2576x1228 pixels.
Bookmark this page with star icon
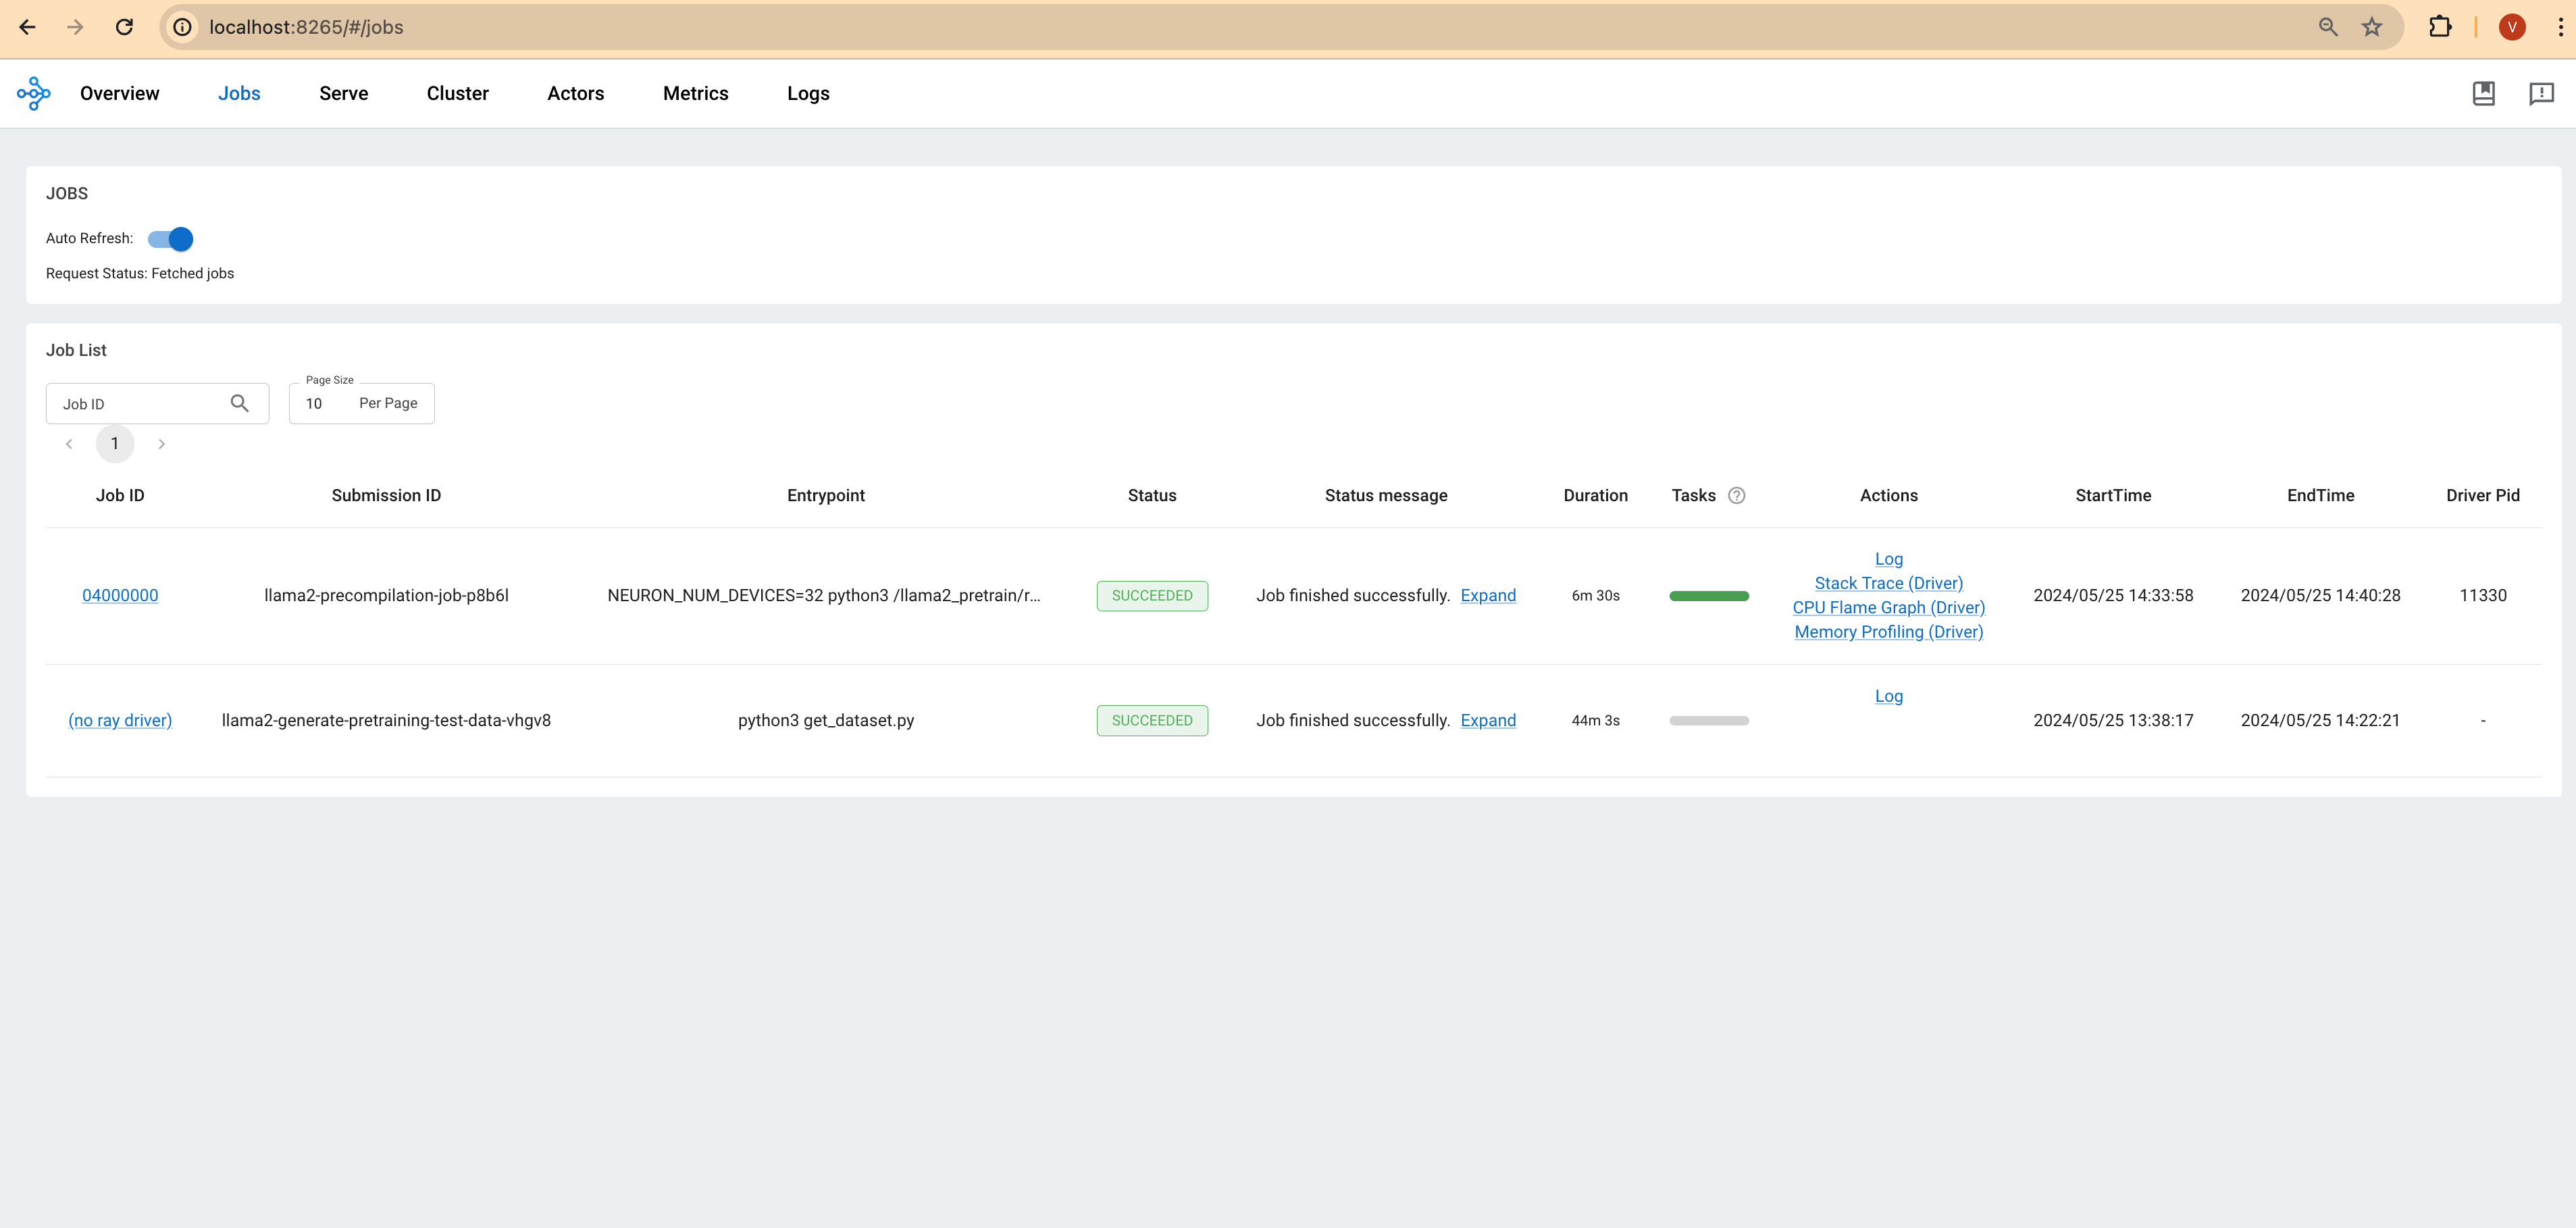tap(2372, 27)
